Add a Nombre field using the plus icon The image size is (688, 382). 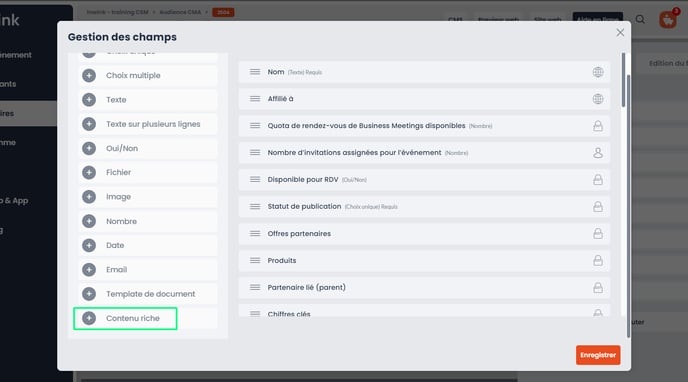(89, 221)
